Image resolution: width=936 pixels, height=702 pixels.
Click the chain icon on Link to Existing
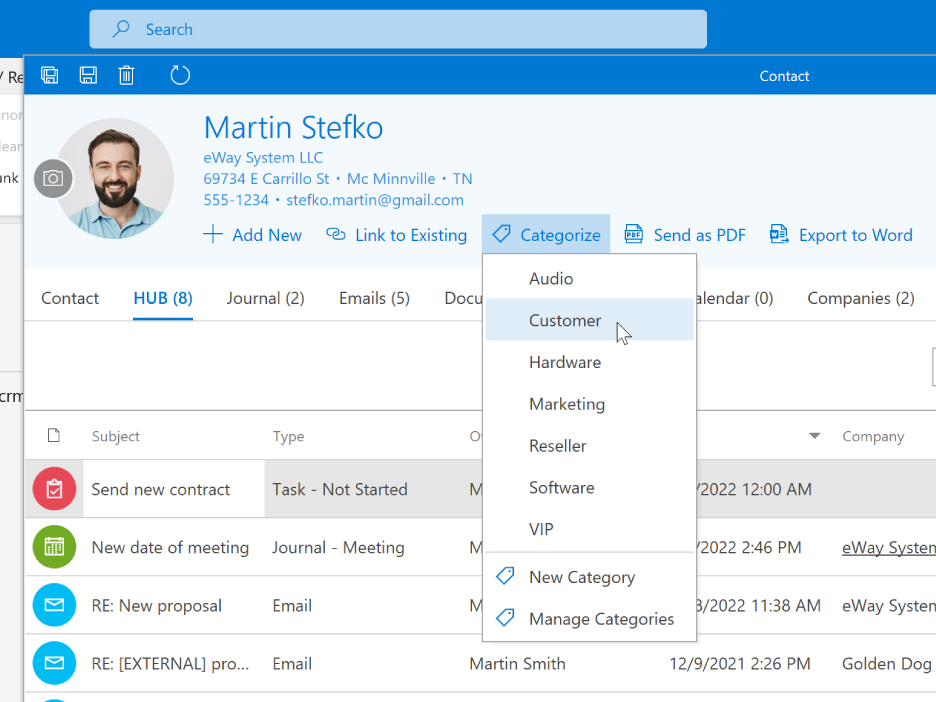click(x=335, y=234)
